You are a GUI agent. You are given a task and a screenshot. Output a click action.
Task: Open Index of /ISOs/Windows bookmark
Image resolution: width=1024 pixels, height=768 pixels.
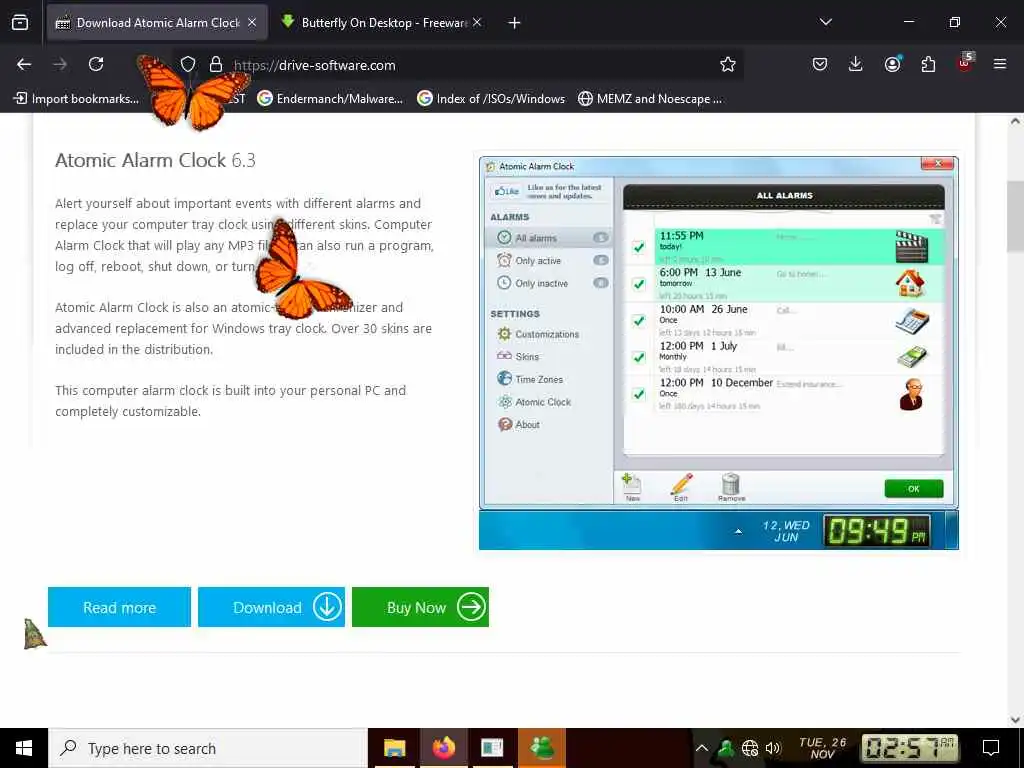click(491, 99)
